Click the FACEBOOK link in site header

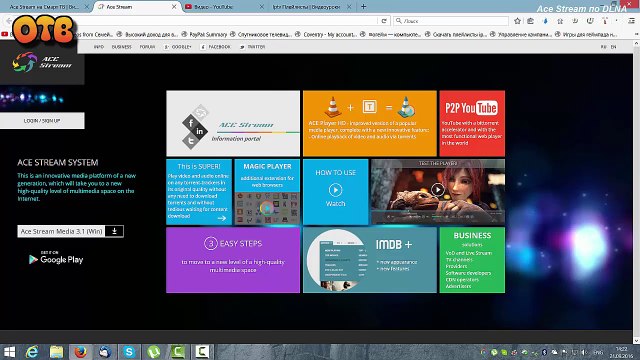pos(216,47)
